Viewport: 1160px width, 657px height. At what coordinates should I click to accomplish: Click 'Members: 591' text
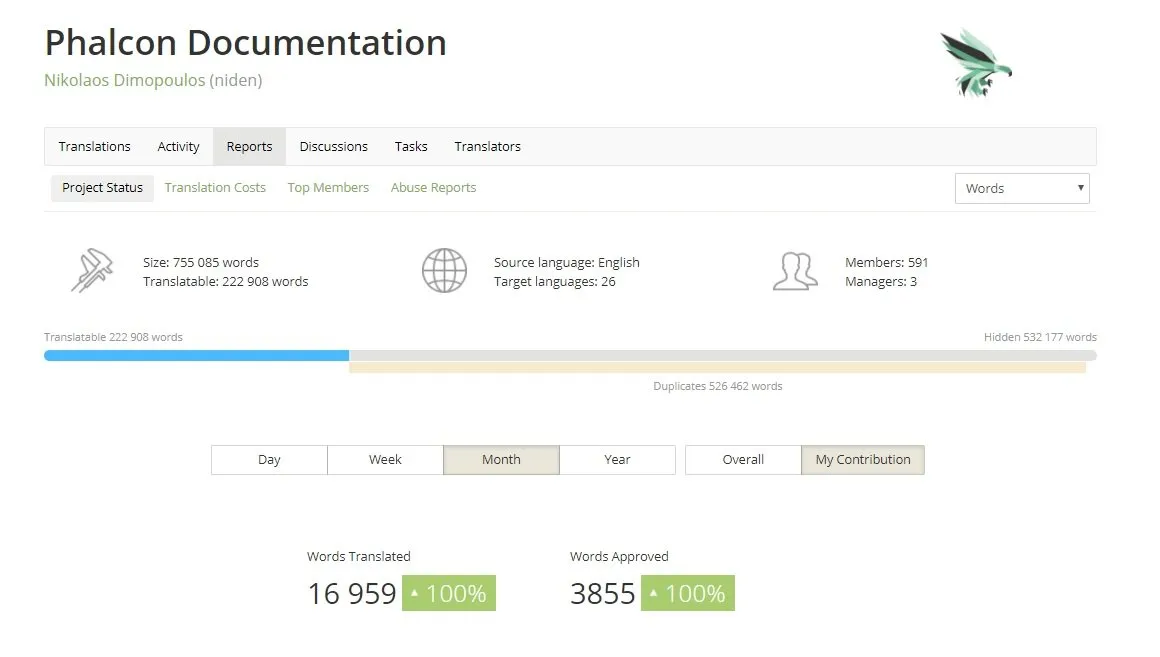tap(886, 263)
